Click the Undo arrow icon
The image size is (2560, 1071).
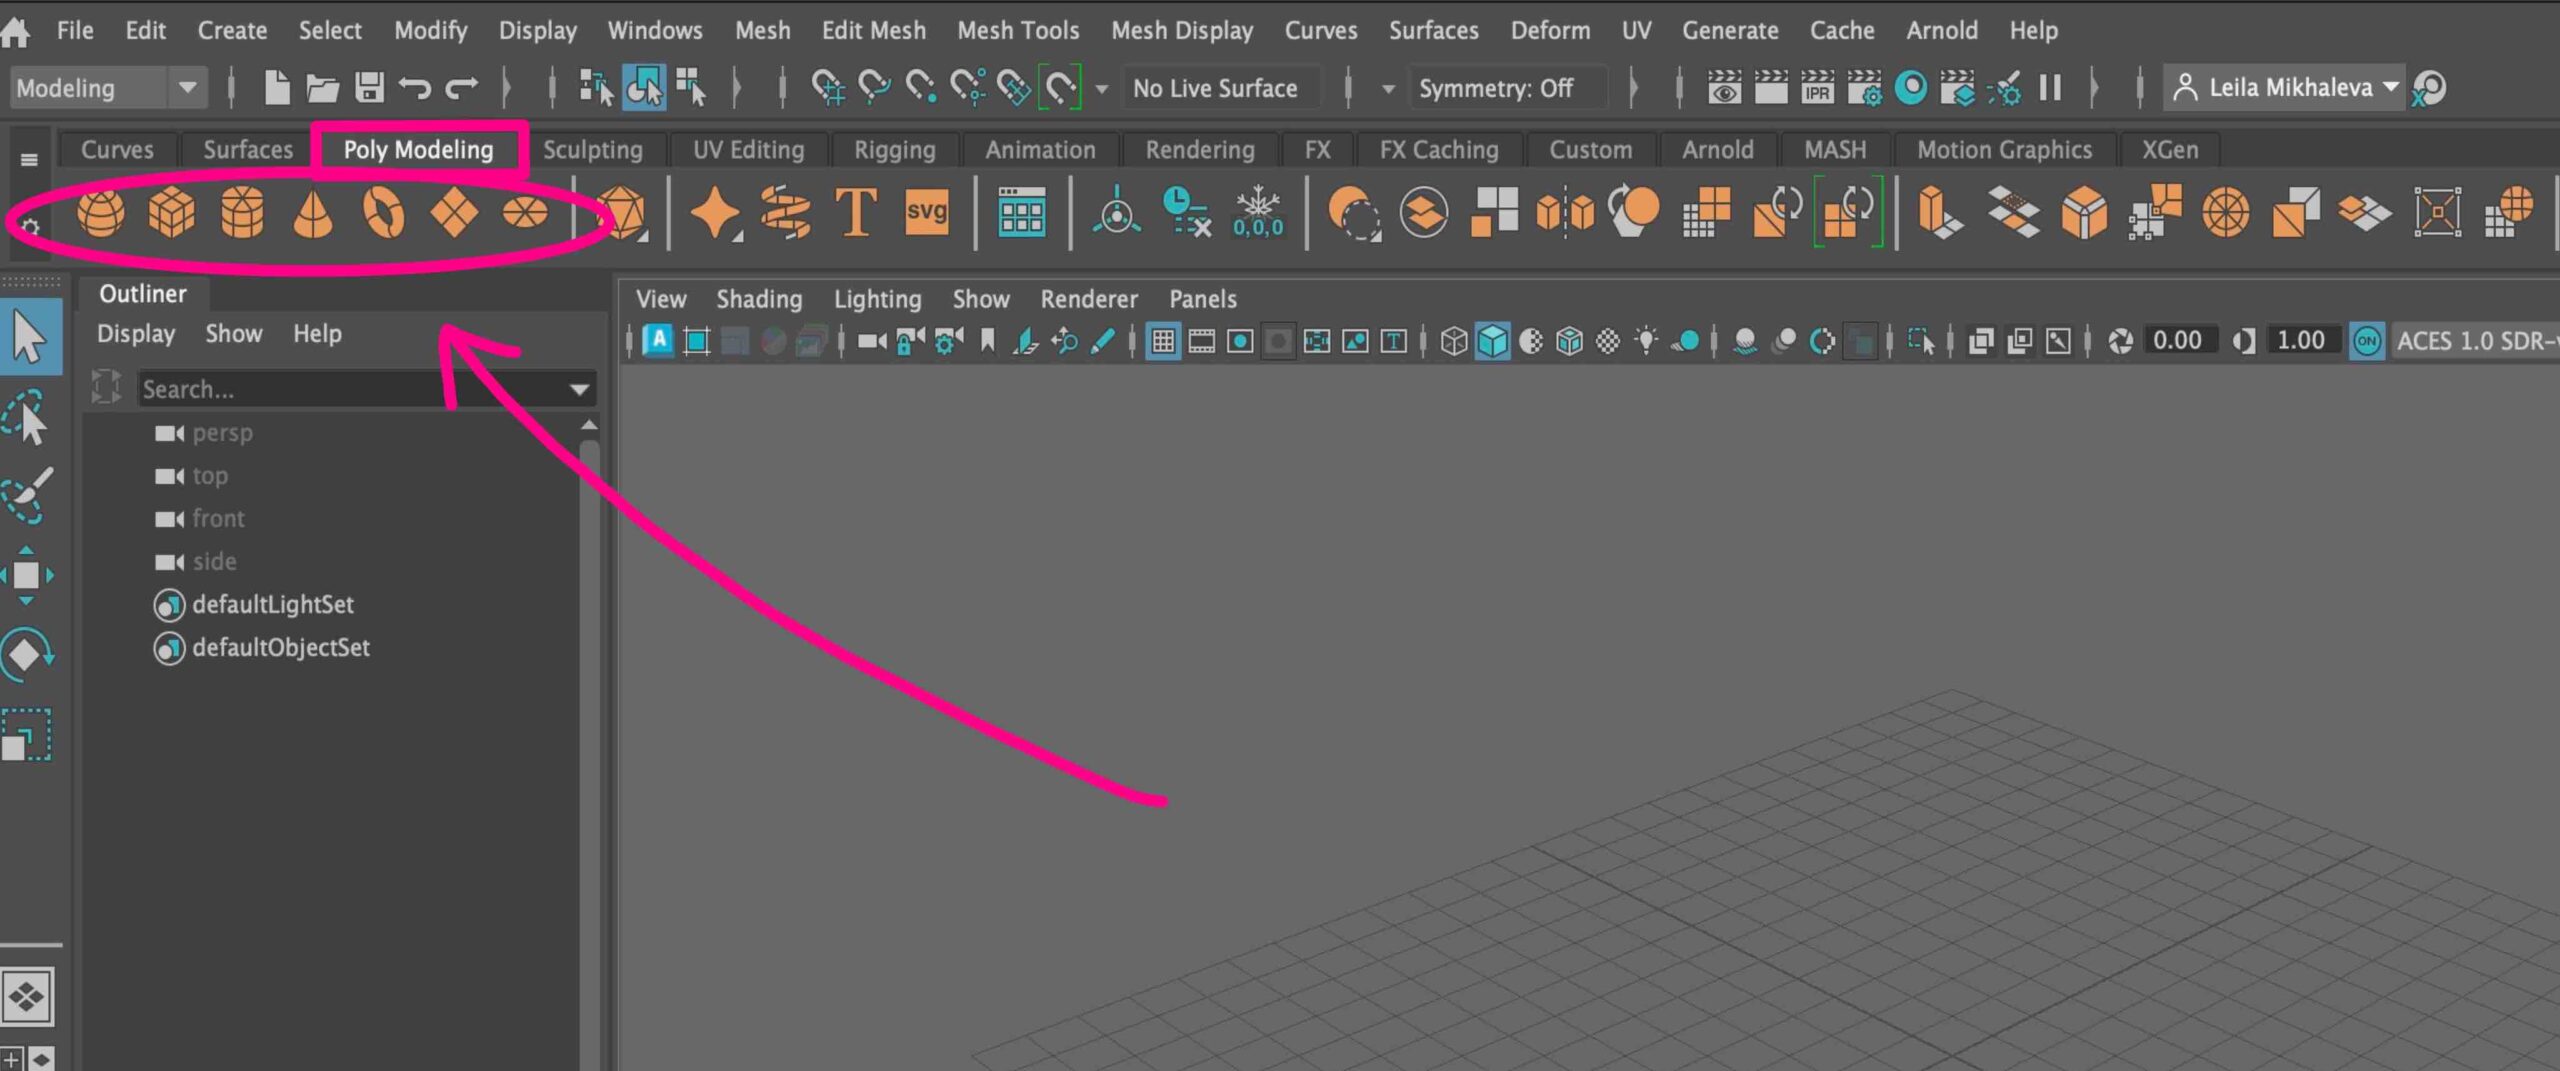pos(415,88)
